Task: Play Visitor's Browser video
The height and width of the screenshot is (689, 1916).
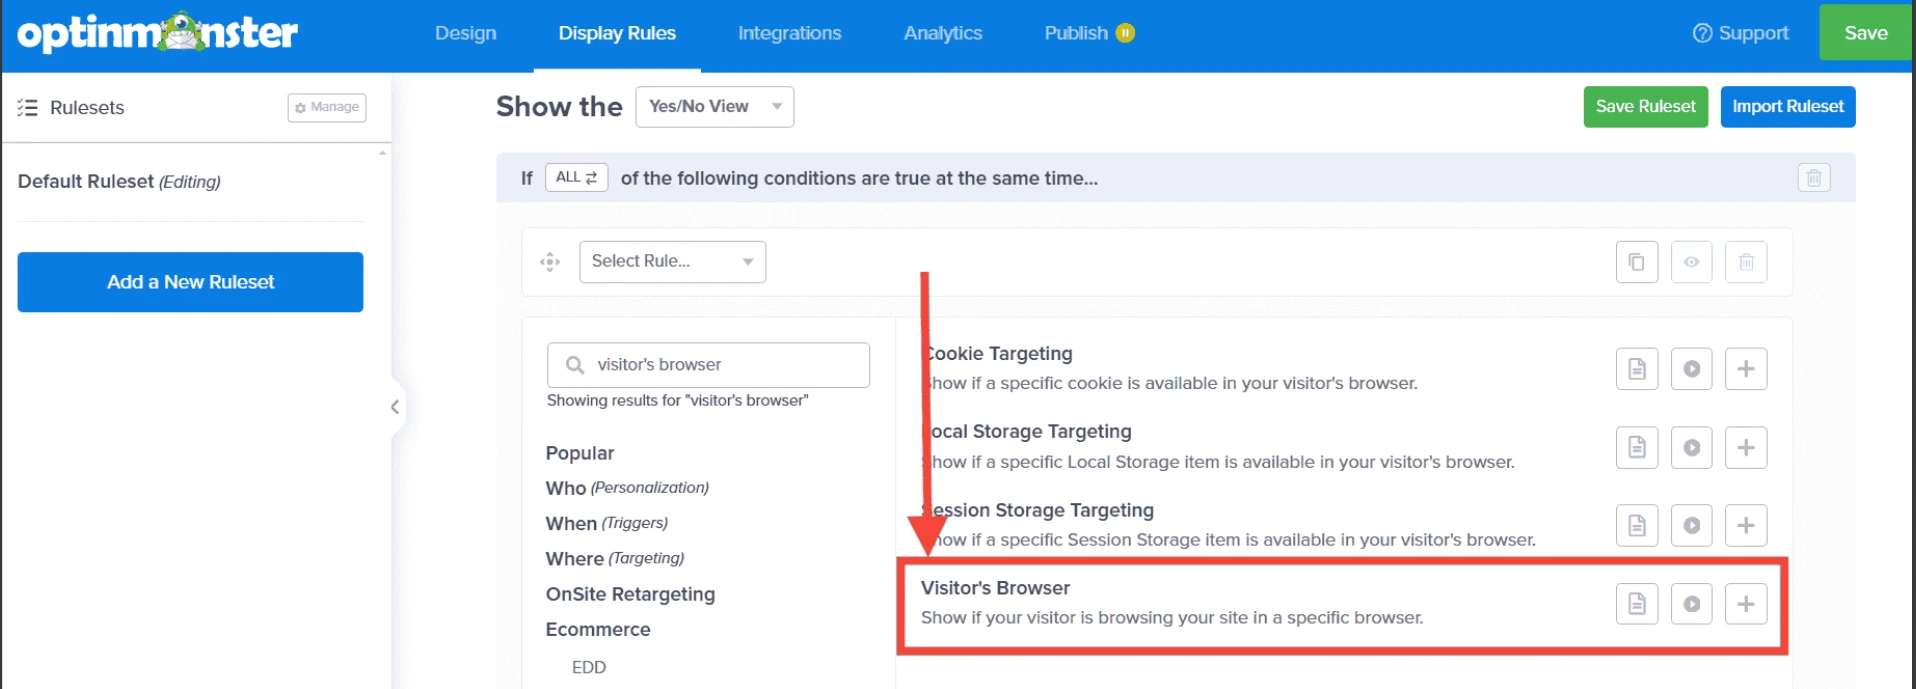Action: click(1691, 604)
